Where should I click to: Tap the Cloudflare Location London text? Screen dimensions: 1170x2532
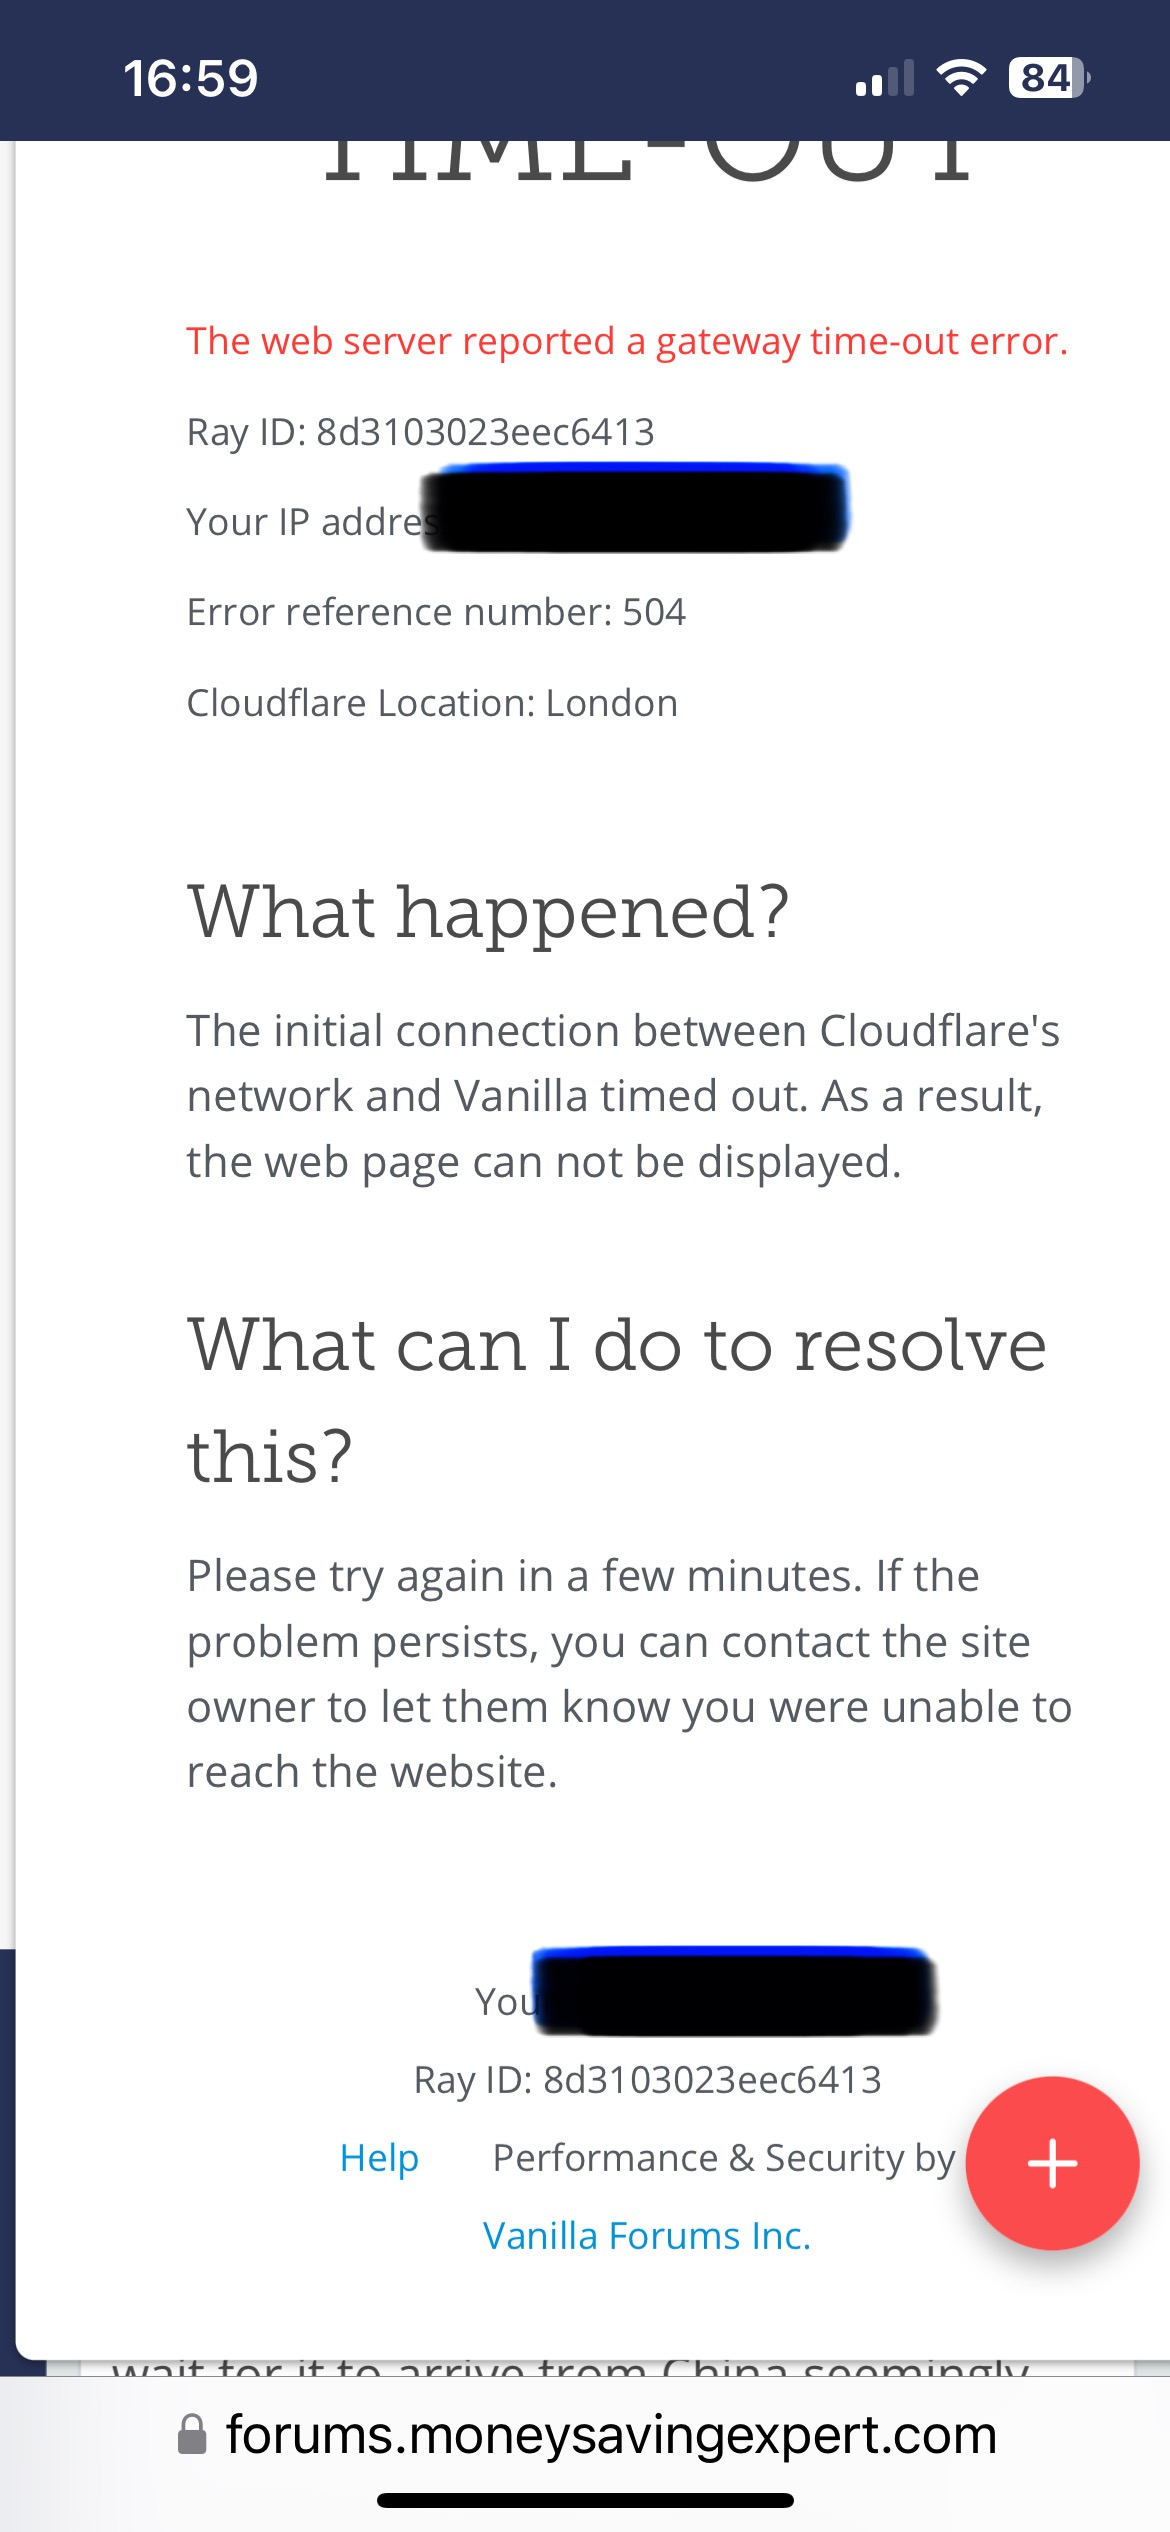coord(432,703)
